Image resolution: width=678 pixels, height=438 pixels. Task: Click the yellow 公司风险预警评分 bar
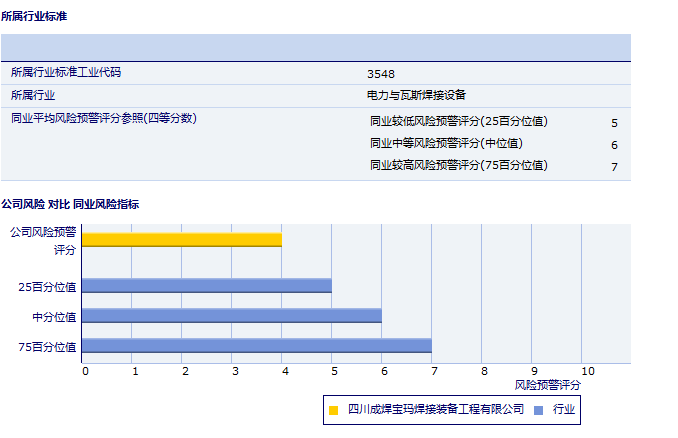181,239
